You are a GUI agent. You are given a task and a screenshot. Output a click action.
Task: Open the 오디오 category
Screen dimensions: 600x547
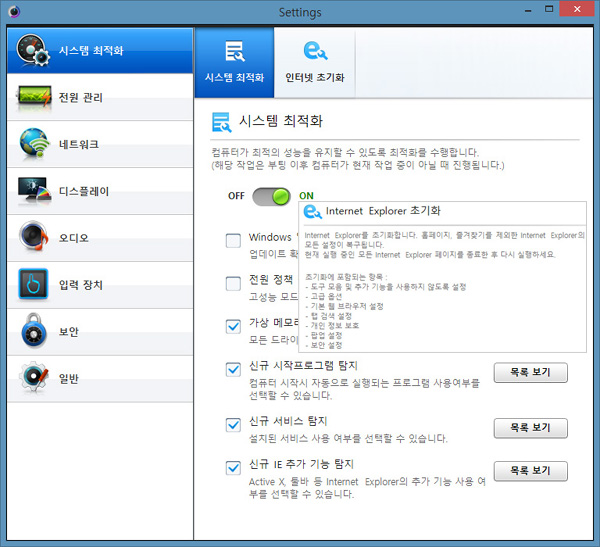[100, 238]
